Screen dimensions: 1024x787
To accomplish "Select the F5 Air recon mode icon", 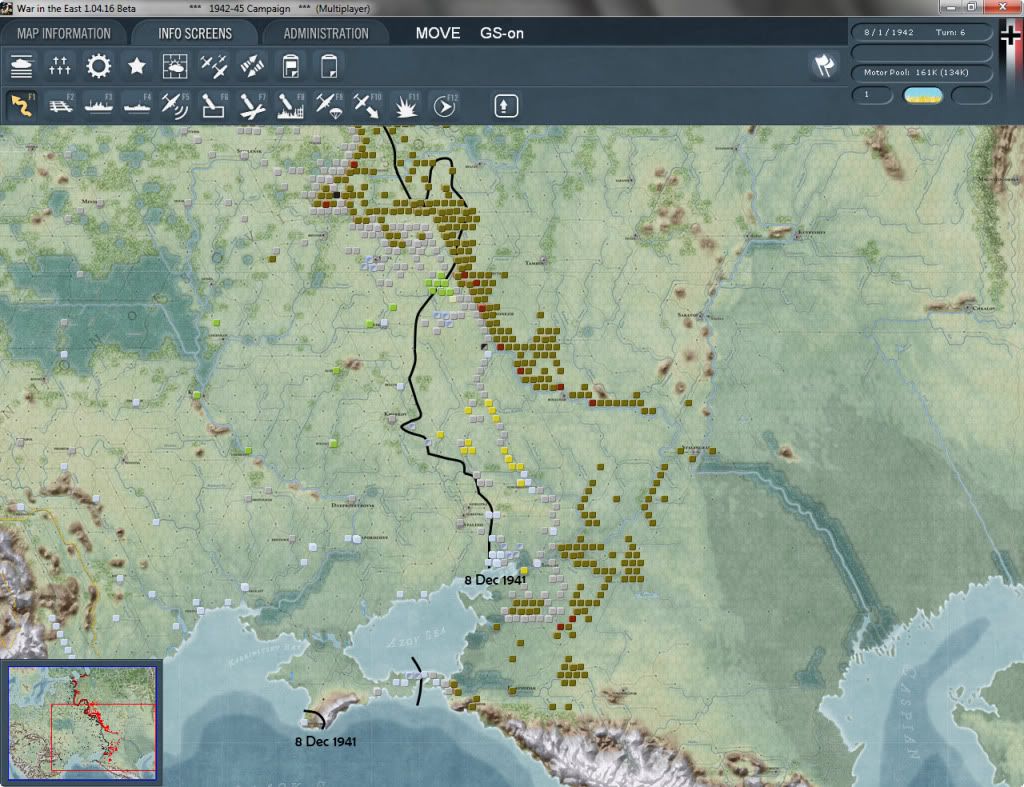I will pos(175,106).
